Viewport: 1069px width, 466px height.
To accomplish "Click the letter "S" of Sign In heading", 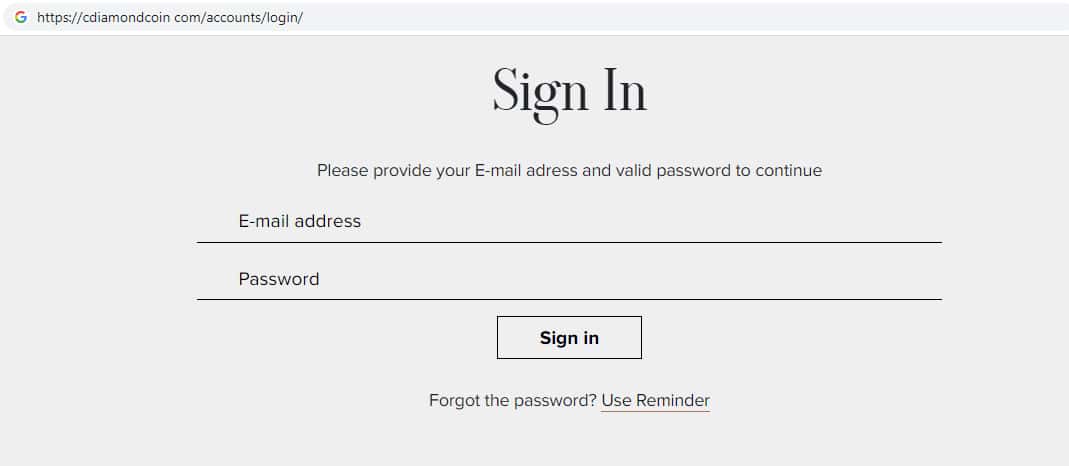I will [507, 92].
